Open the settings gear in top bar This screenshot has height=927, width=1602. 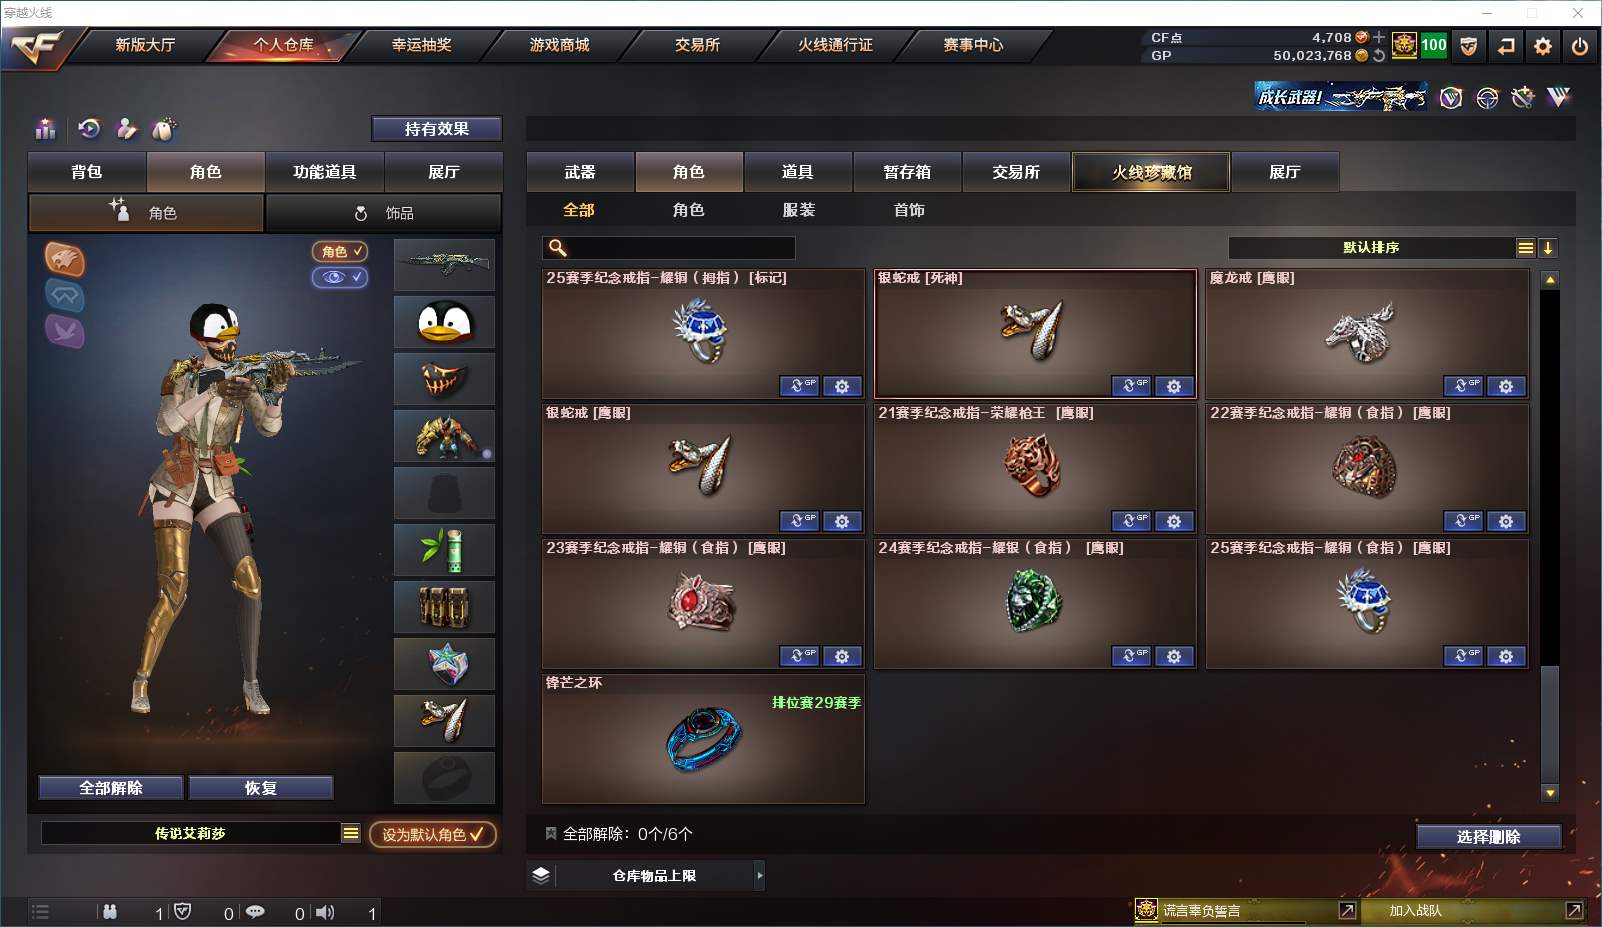(x=1543, y=46)
